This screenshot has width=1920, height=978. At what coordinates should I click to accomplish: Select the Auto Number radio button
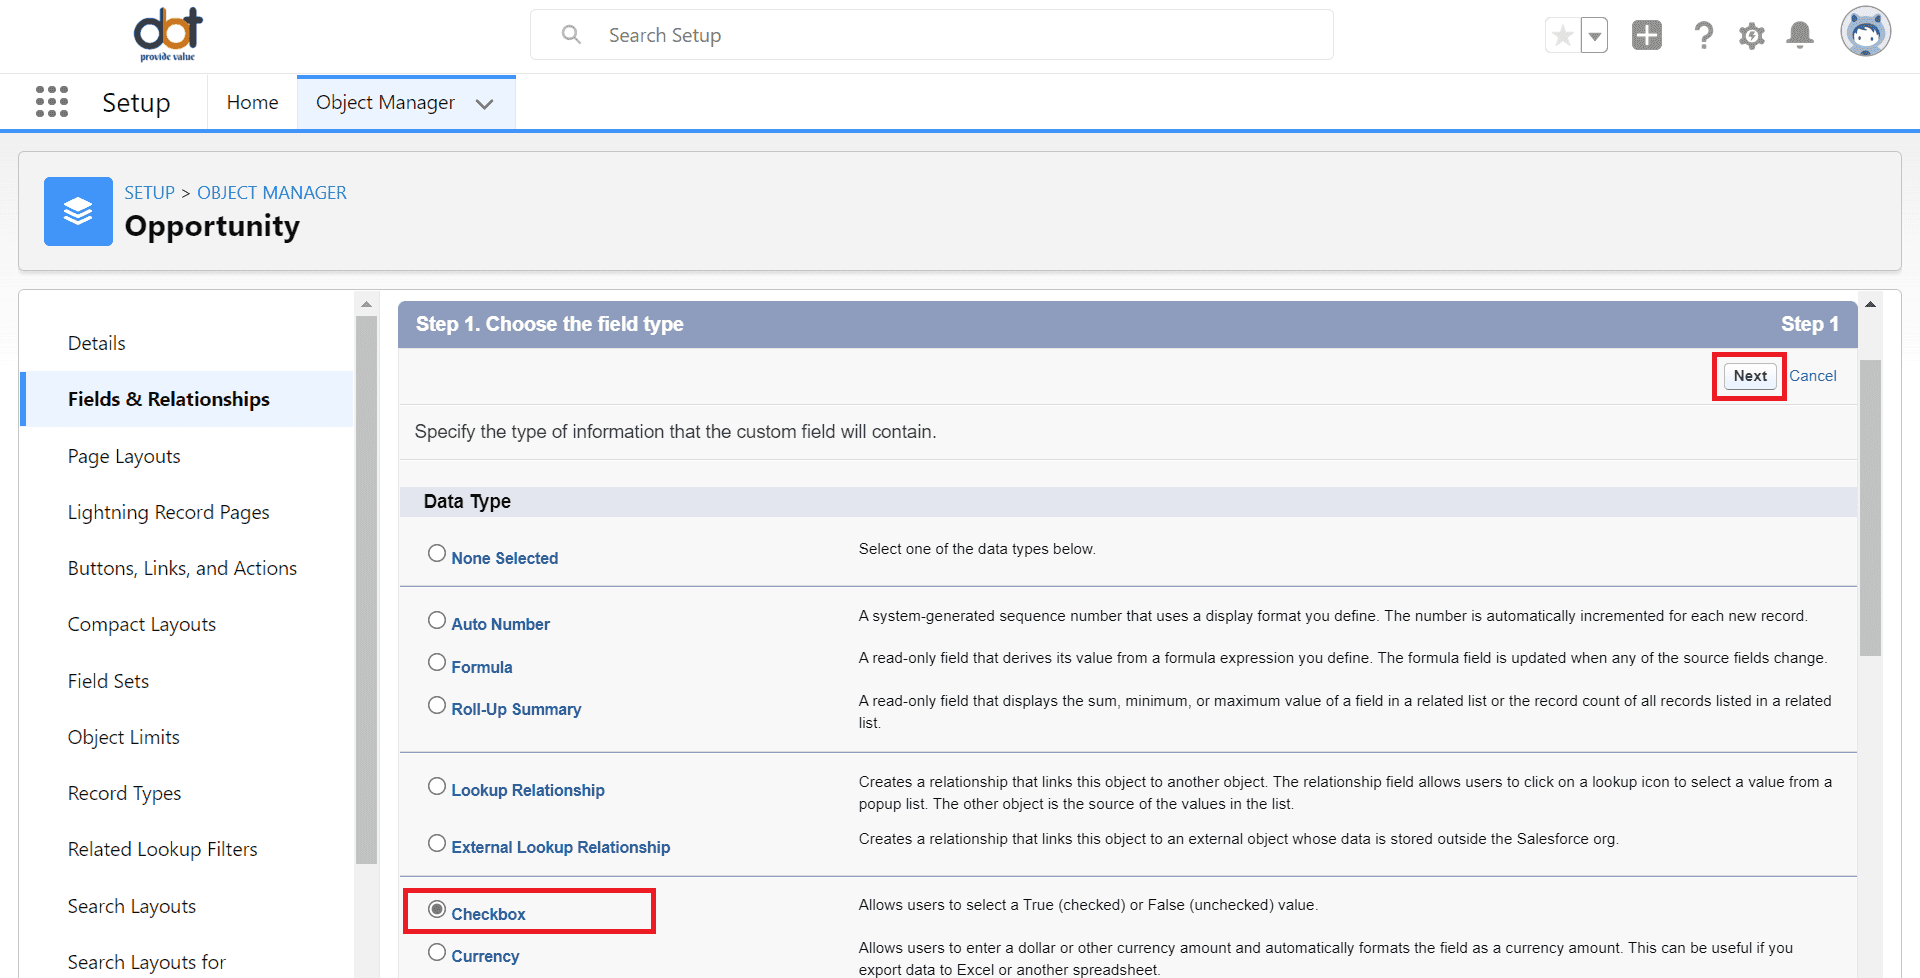coord(437,620)
